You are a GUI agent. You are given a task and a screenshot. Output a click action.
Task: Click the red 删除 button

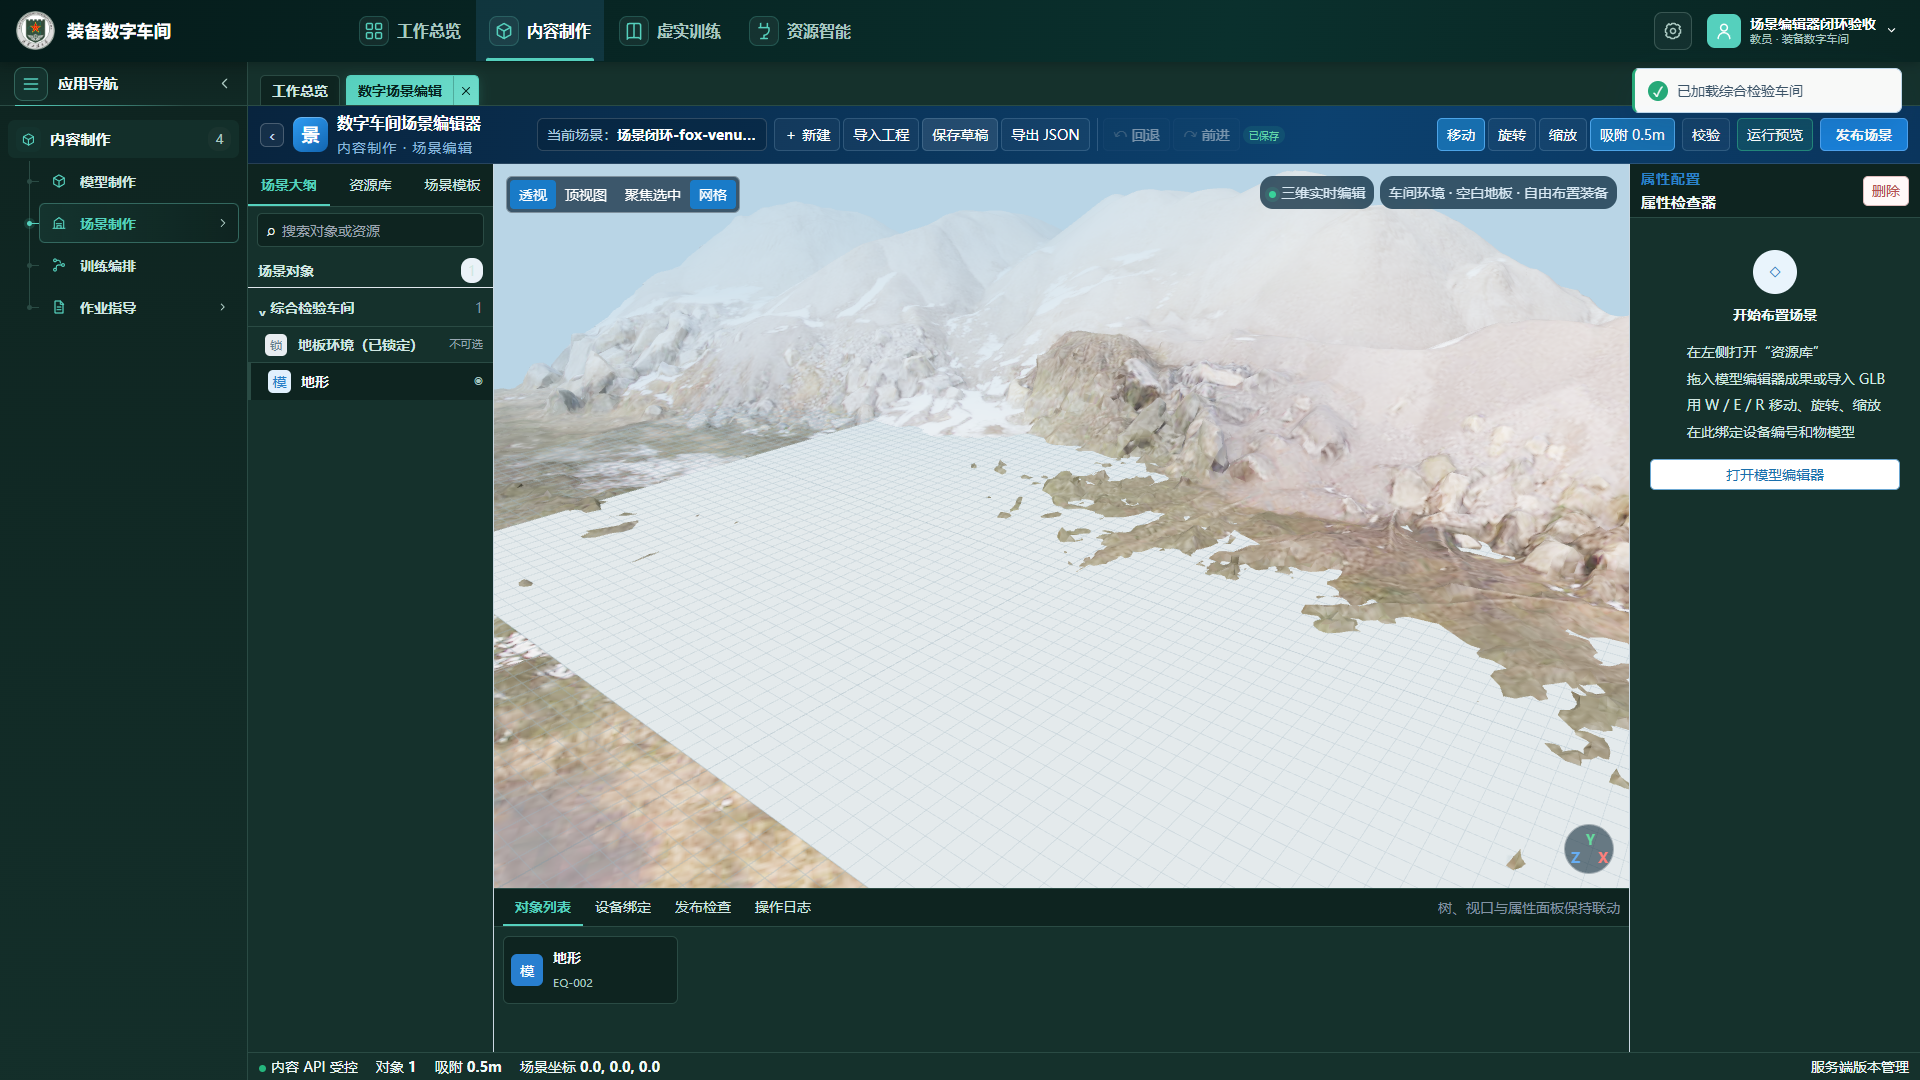(x=1886, y=191)
